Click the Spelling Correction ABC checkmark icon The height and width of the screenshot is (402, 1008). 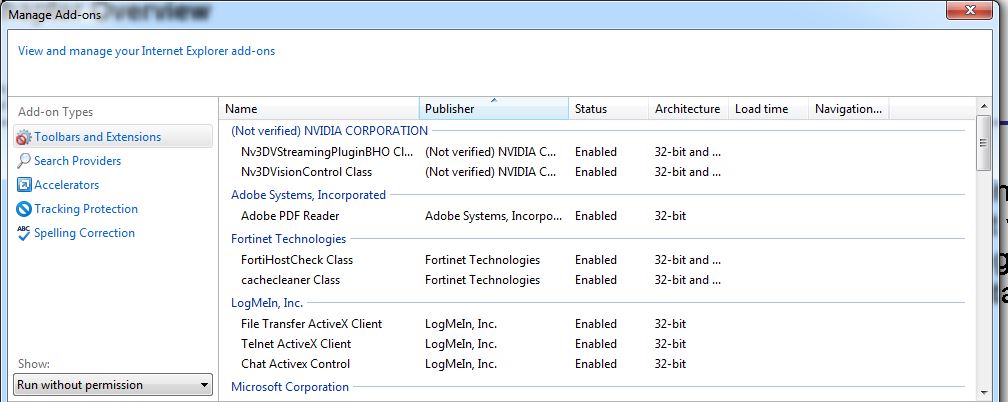coord(24,233)
